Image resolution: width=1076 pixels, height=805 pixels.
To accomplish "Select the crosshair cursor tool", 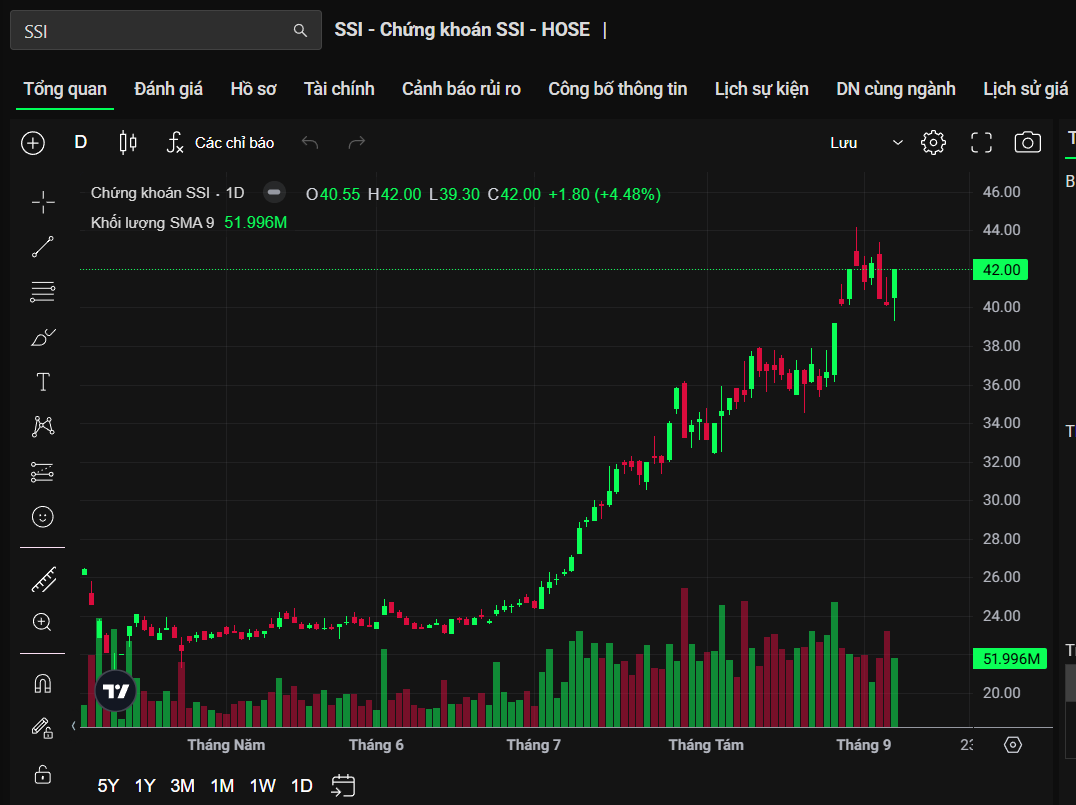I will point(43,202).
